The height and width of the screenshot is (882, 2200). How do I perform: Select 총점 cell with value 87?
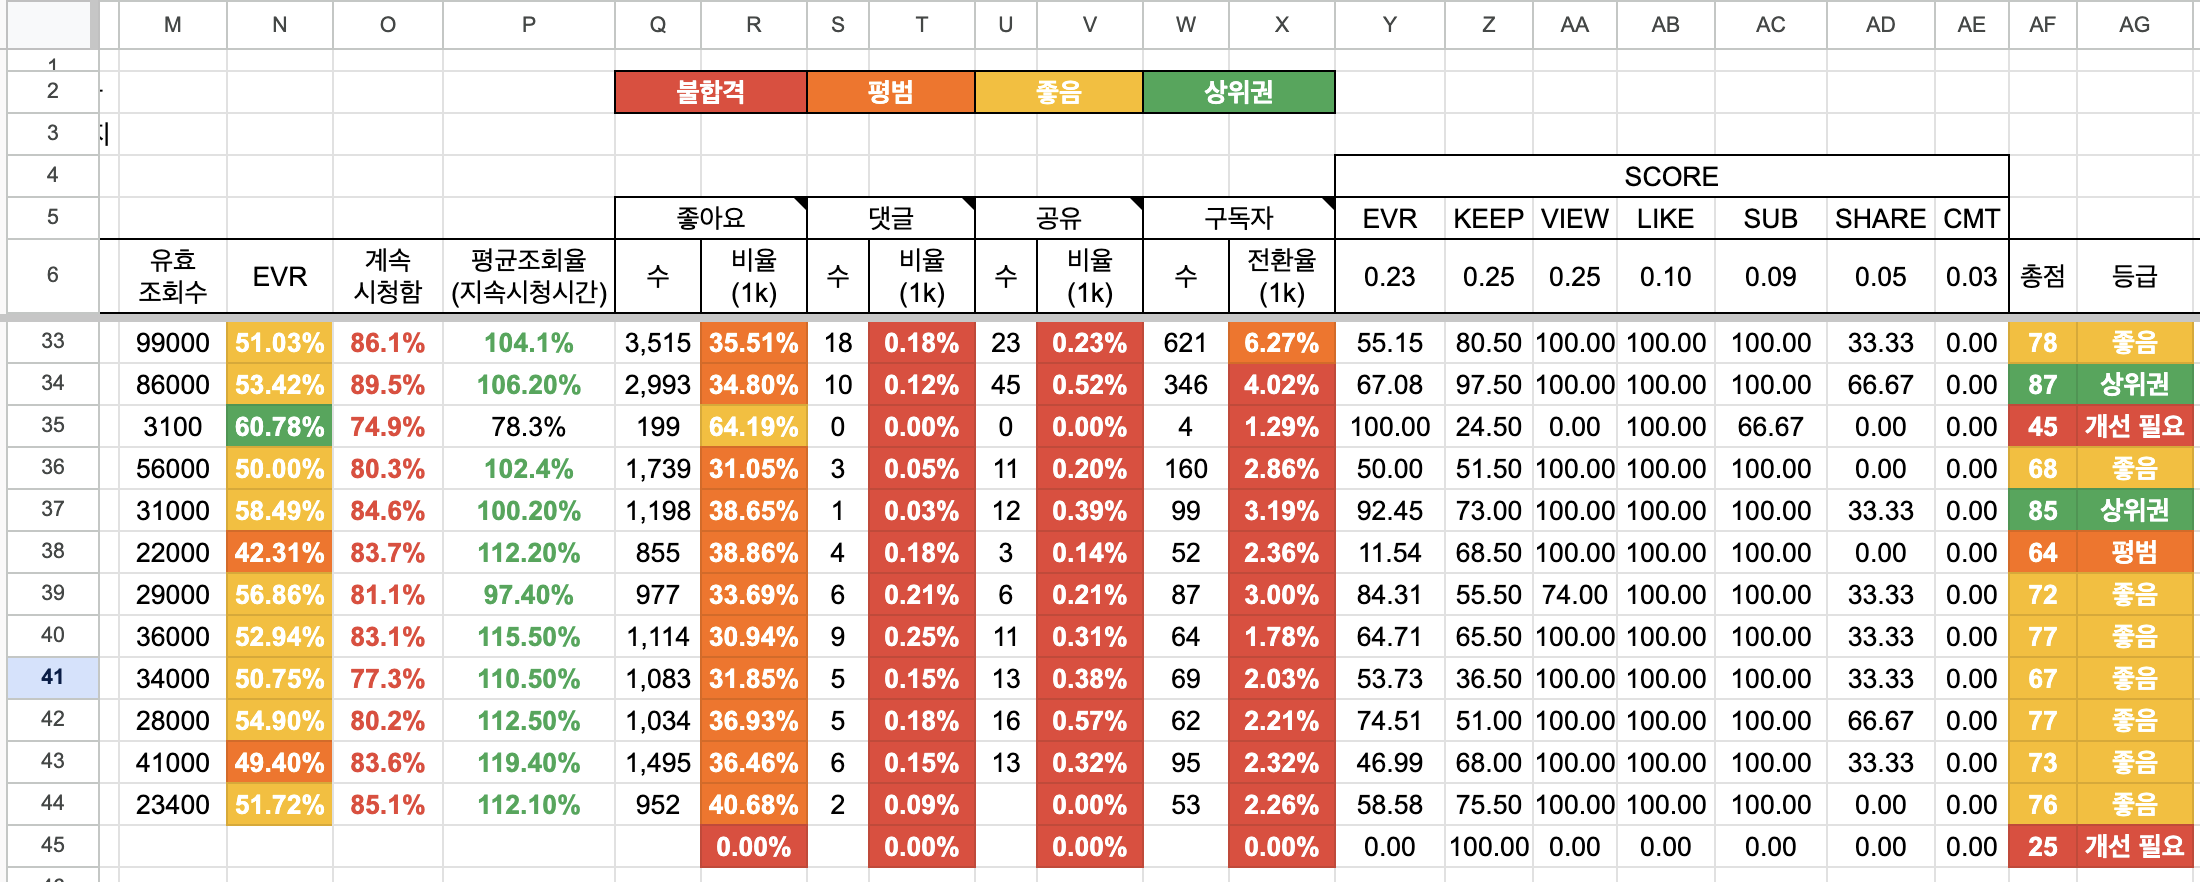pos(2042,384)
